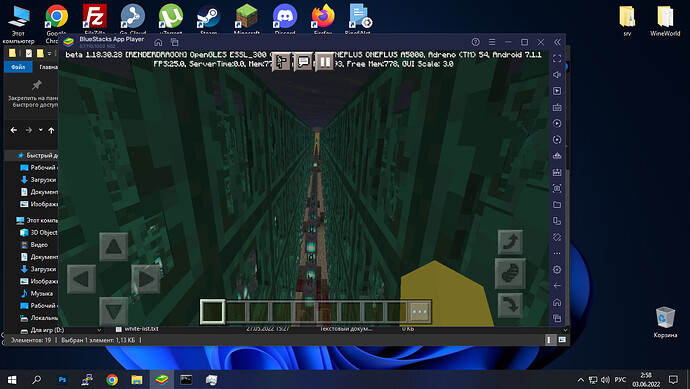Viewport: 690px width, 389px height.
Task: Tap the Minecraft fly down button
Action: click(x=510, y=305)
